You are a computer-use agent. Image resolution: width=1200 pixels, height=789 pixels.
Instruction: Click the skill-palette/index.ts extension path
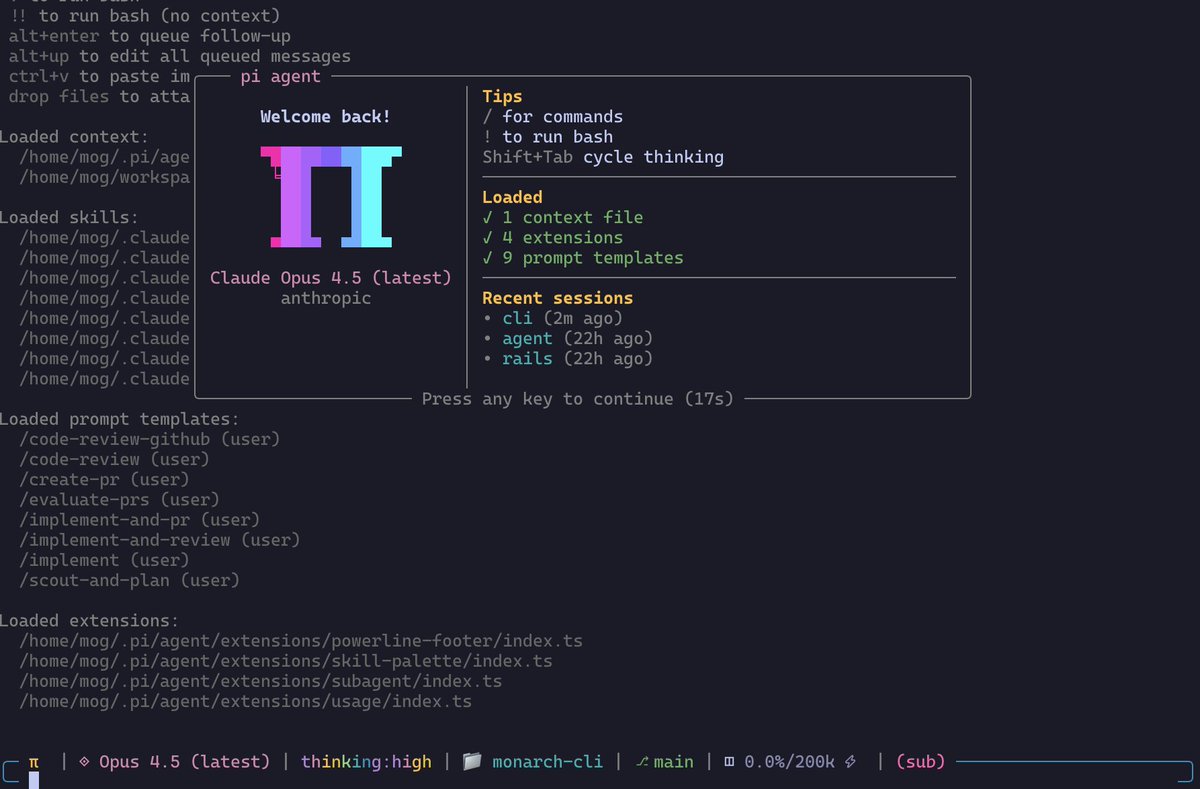[x=286, y=661]
